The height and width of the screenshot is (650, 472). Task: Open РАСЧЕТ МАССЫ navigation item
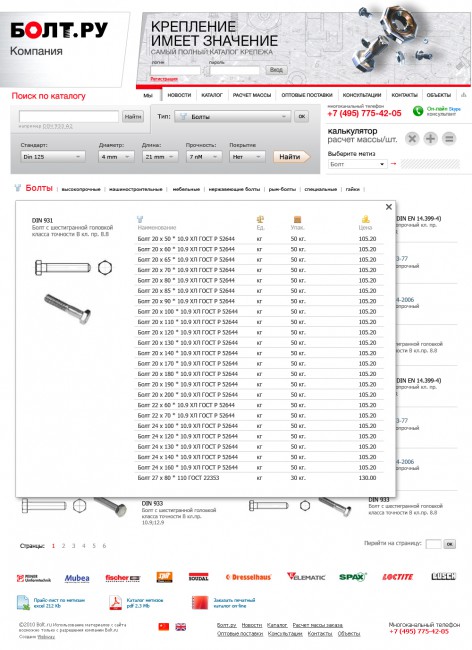[252, 95]
